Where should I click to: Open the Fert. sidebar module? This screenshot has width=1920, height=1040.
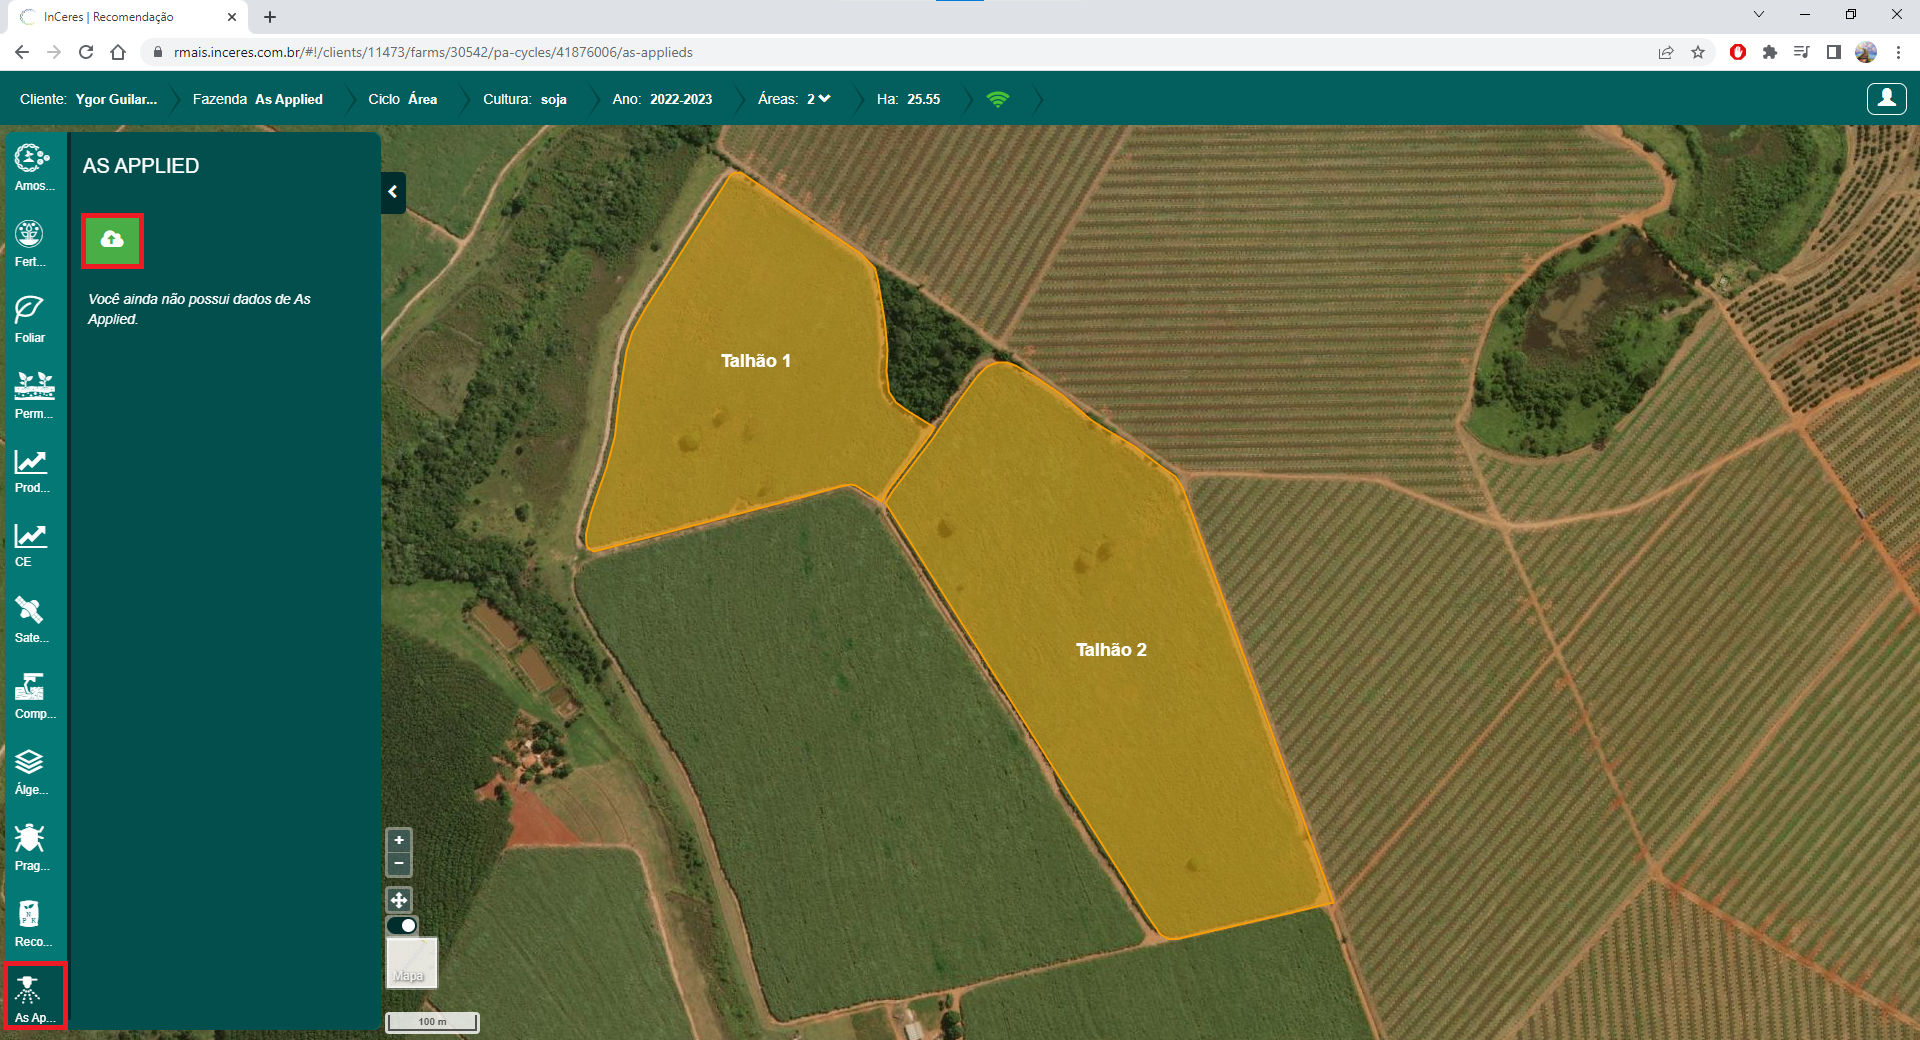[30, 243]
